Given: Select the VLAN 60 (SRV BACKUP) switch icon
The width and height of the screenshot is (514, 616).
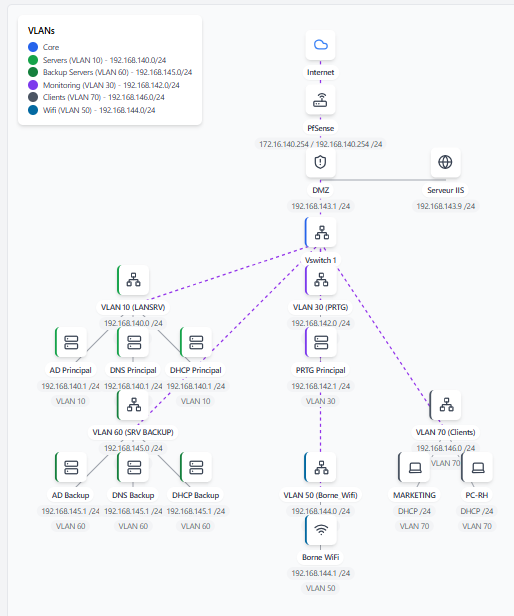Looking at the screenshot, I should click(133, 405).
